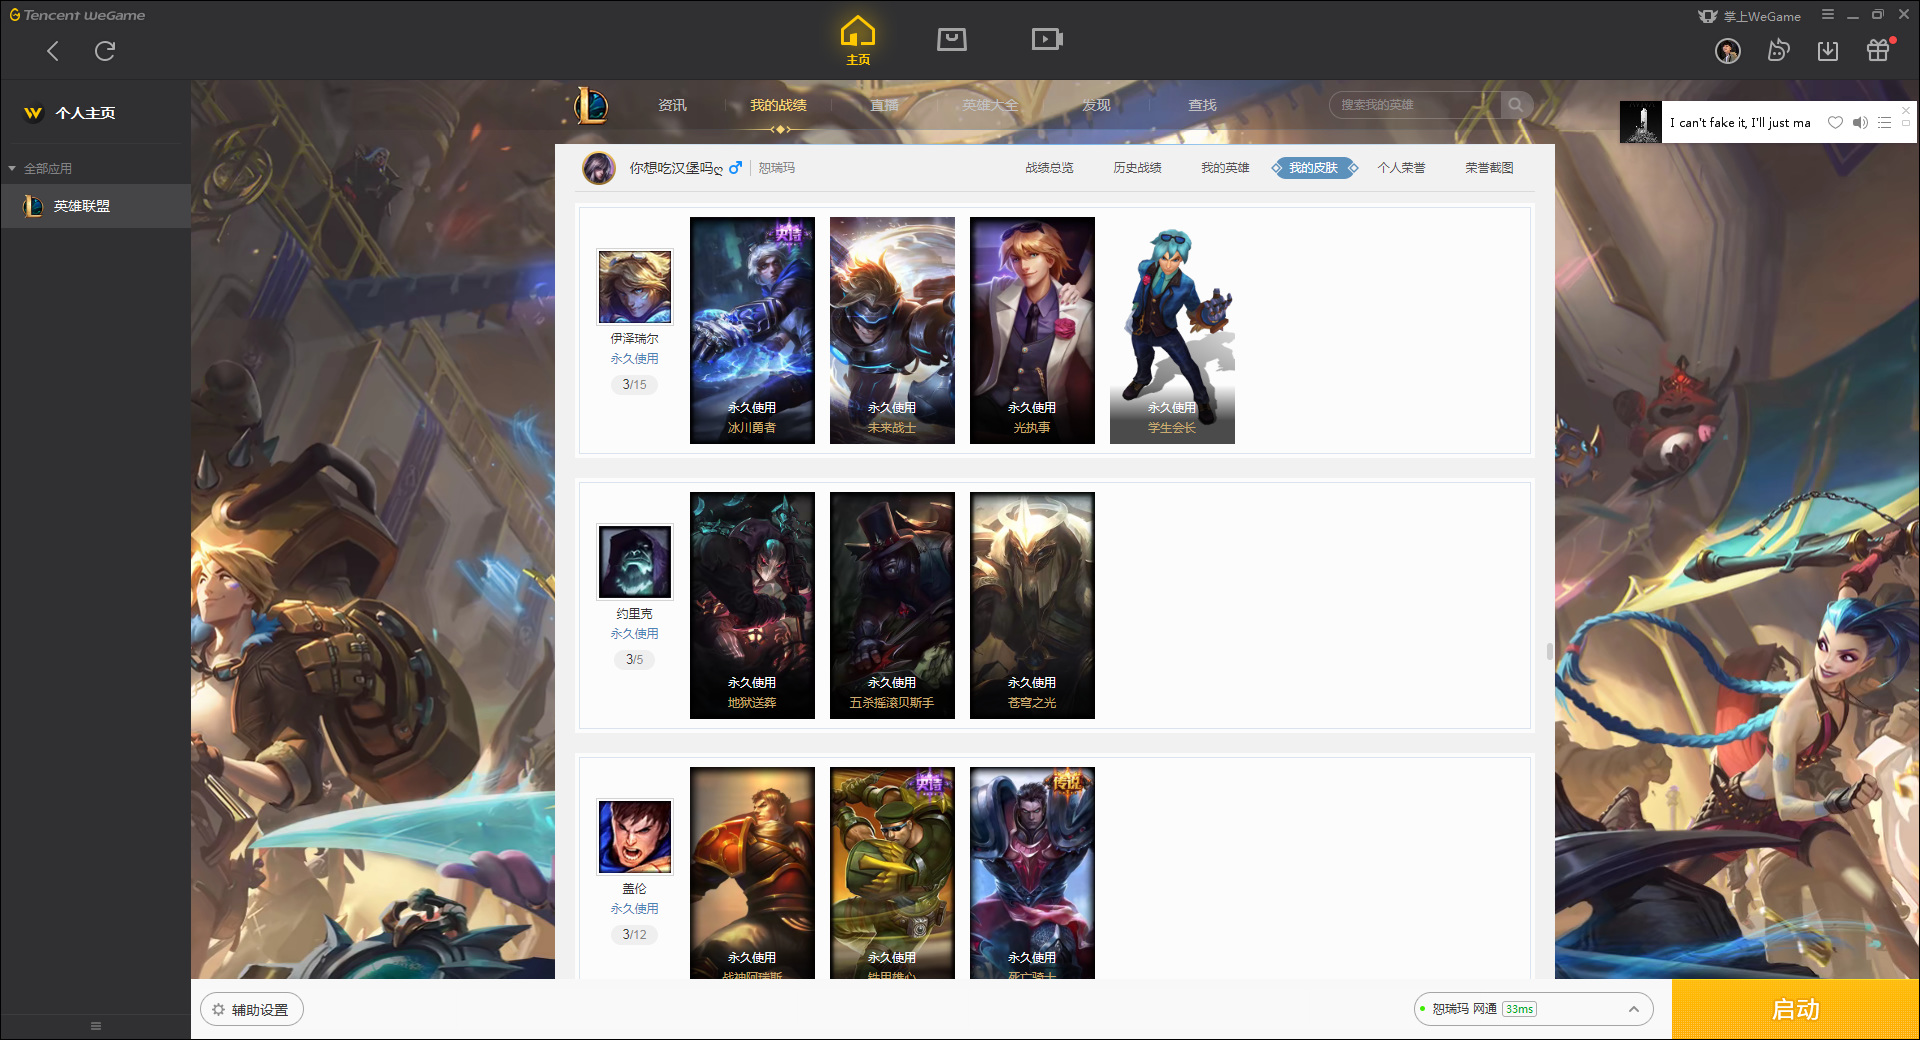Image resolution: width=1920 pixels, height=1040 pixels.
Task: Open the music player playlist icon
Action: [x=1884, y=123]
